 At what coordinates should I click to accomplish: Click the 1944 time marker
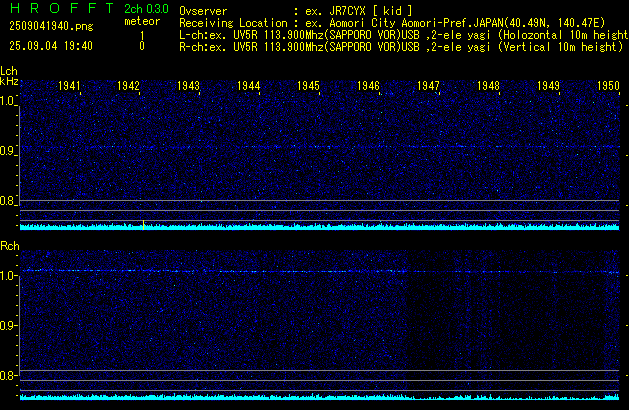[248, 86]
